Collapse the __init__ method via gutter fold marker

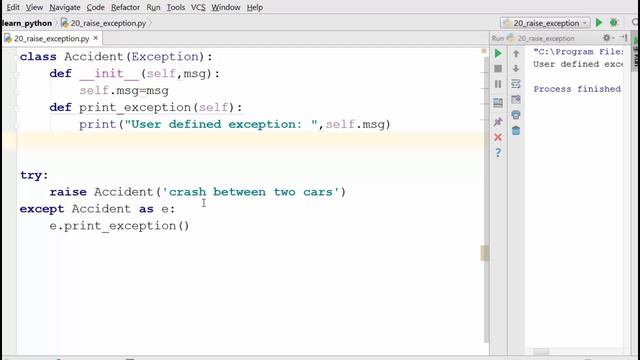(x=16, y=74)
